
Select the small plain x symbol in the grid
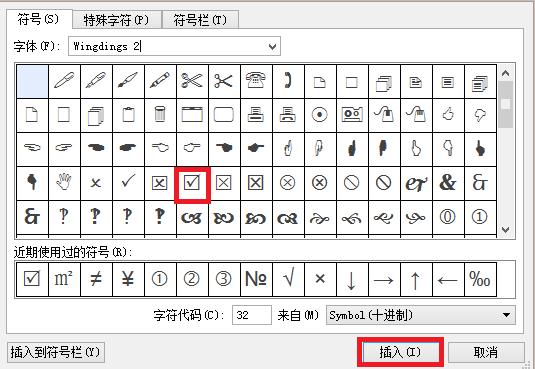(96, 183)
